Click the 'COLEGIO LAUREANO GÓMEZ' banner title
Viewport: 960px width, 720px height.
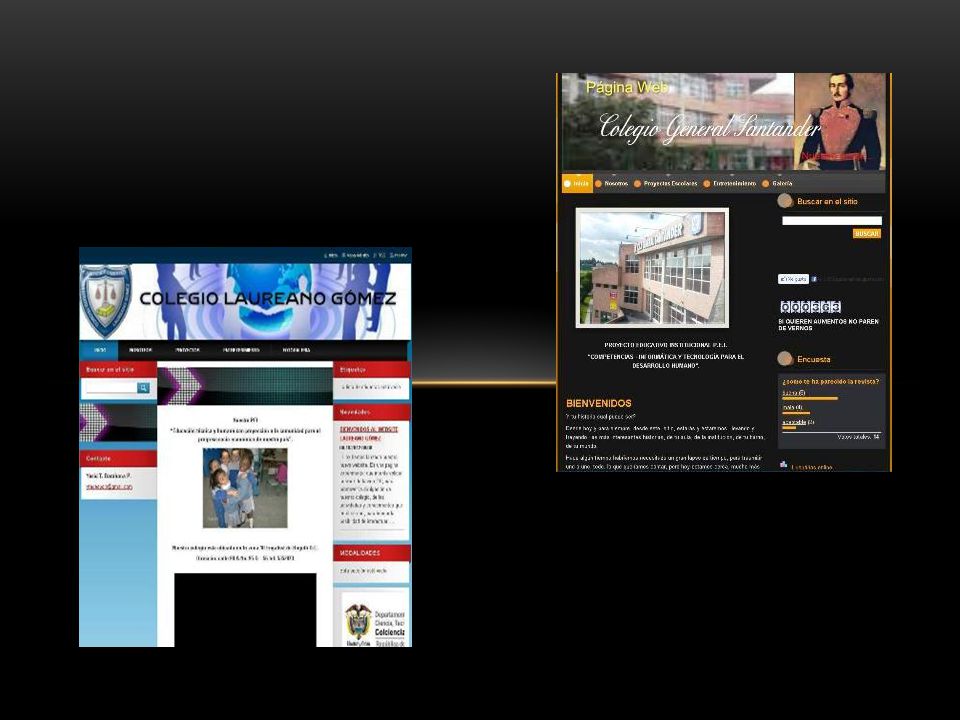coord(268,299)
